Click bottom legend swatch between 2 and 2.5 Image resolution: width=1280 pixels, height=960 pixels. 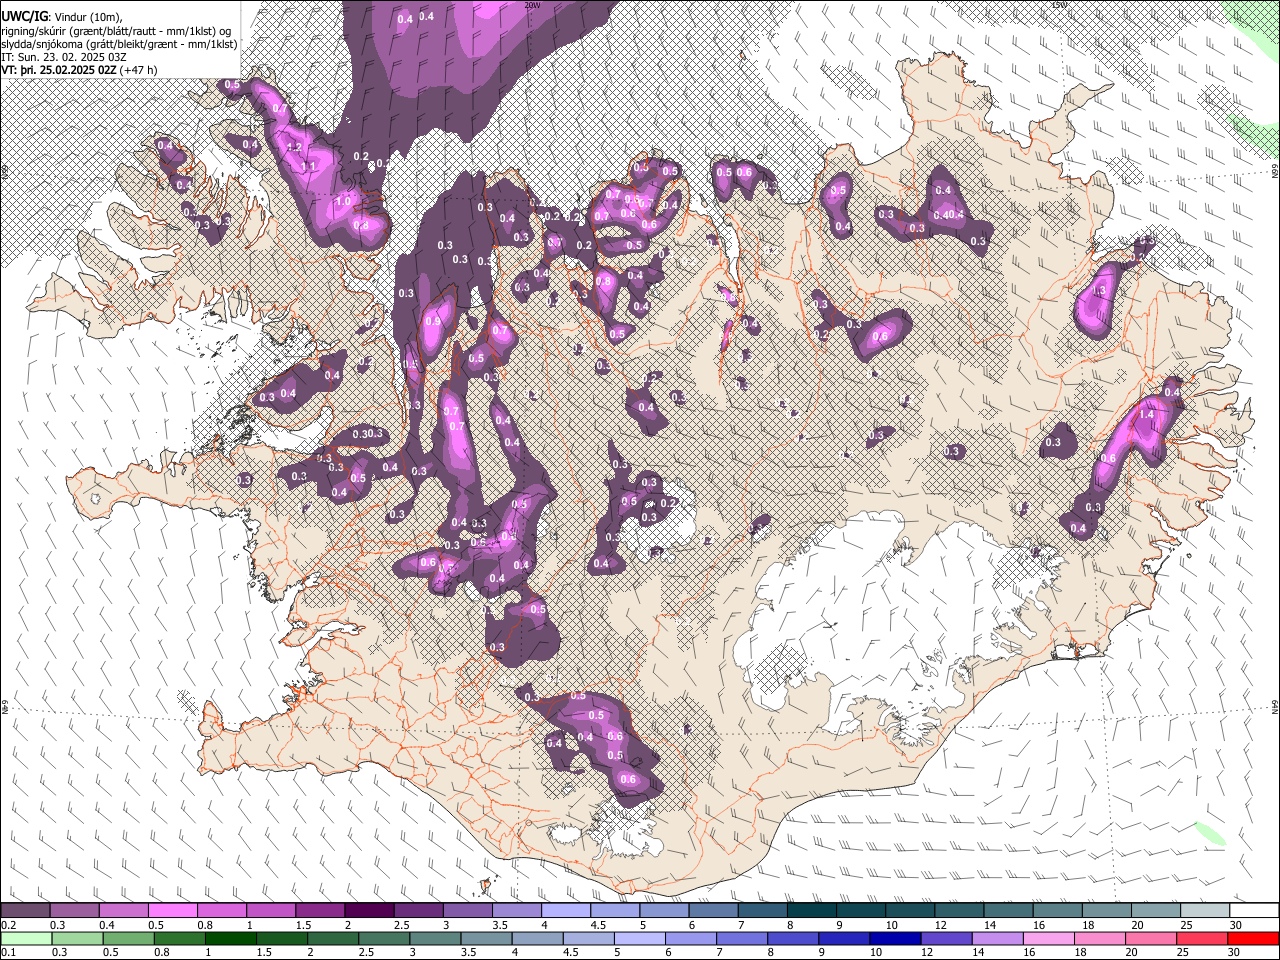click(334, 938)
